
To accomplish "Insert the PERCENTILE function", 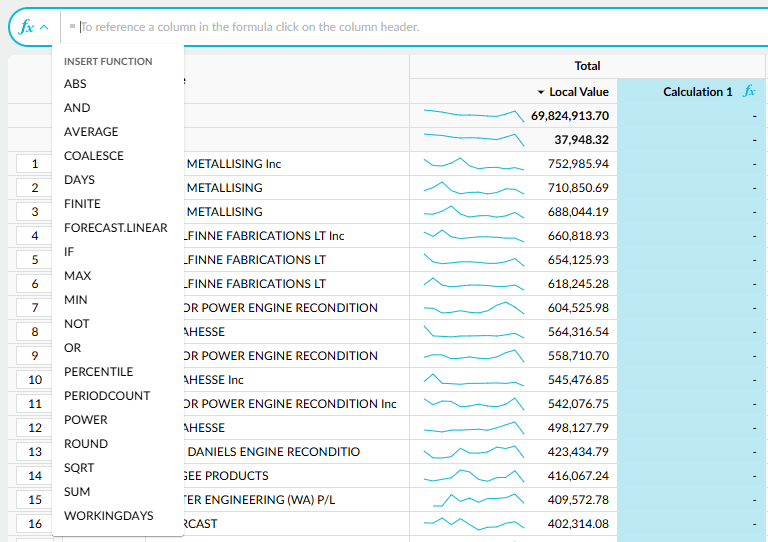I will pyautogui.click(x=98, y=372).
